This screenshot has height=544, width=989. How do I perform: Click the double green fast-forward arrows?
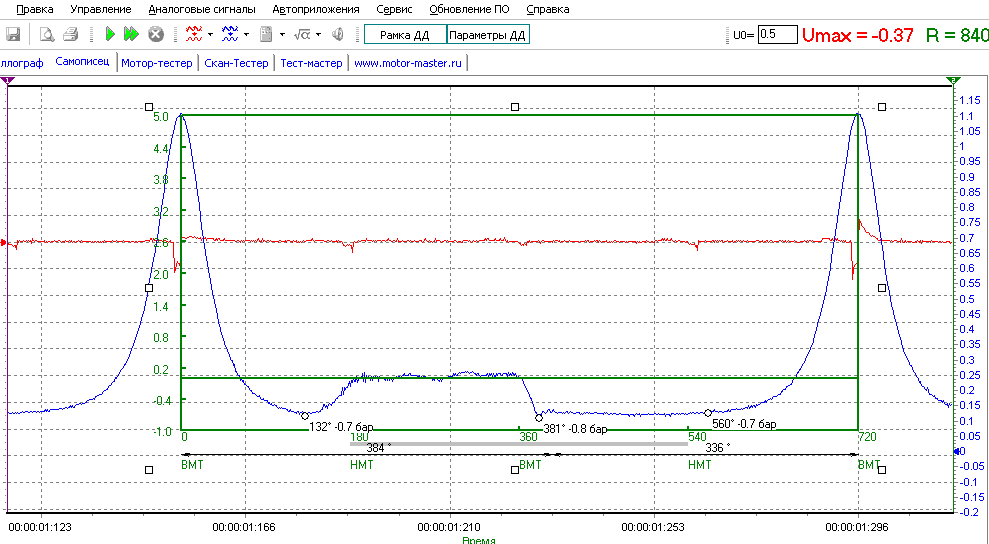[x=131, y=34]
